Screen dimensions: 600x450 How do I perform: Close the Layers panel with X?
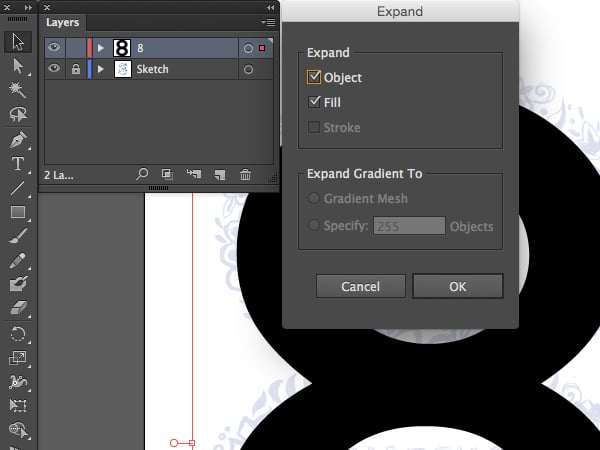[x=47, y=7]
